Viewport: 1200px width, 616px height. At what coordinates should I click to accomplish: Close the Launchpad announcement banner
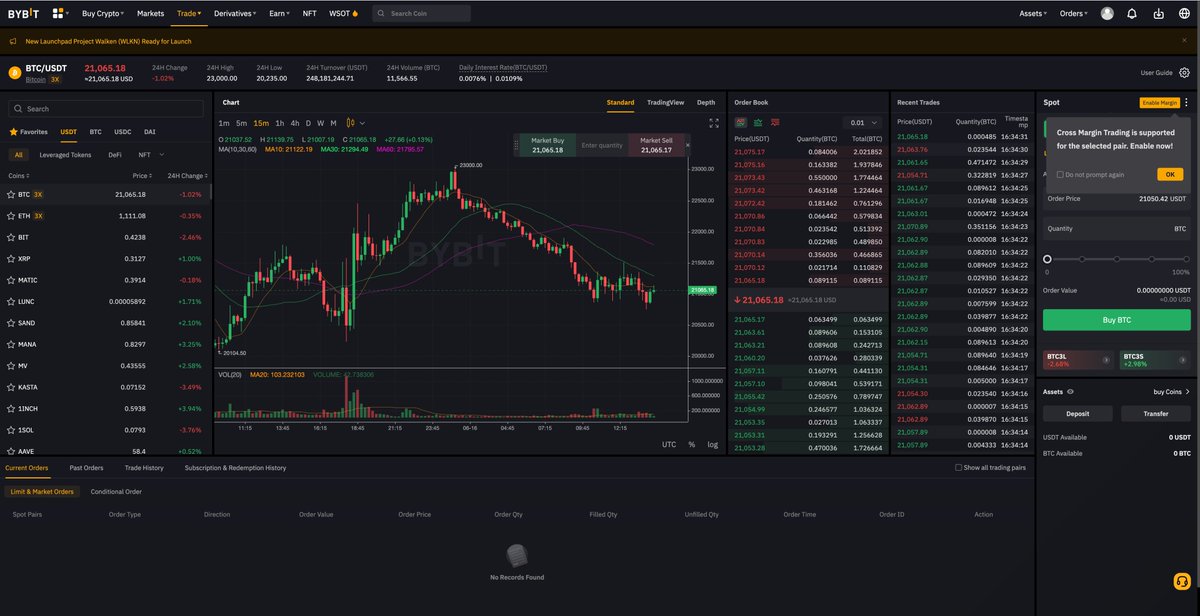1183,41
